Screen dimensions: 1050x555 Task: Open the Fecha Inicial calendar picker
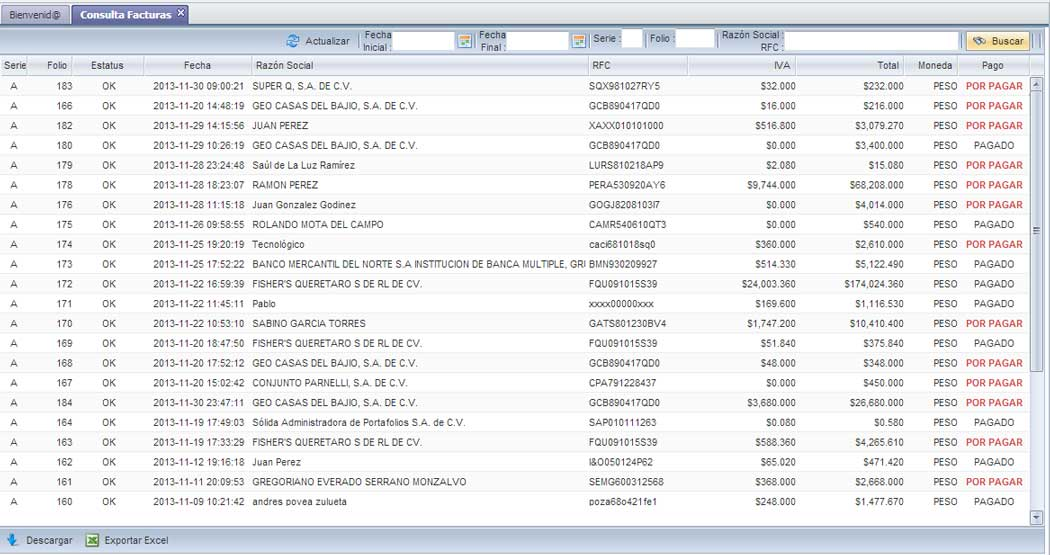click(464, 41)
